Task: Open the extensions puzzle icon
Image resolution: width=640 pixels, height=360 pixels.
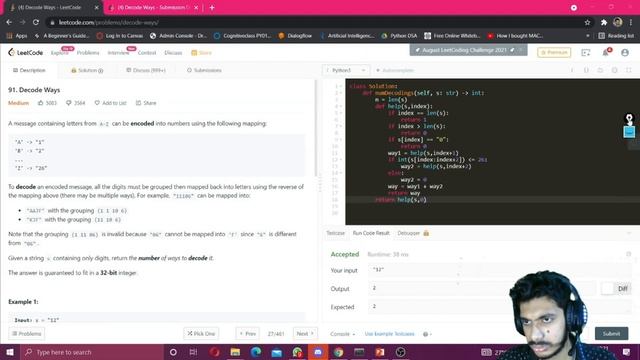Action: (x=604, y=22)
